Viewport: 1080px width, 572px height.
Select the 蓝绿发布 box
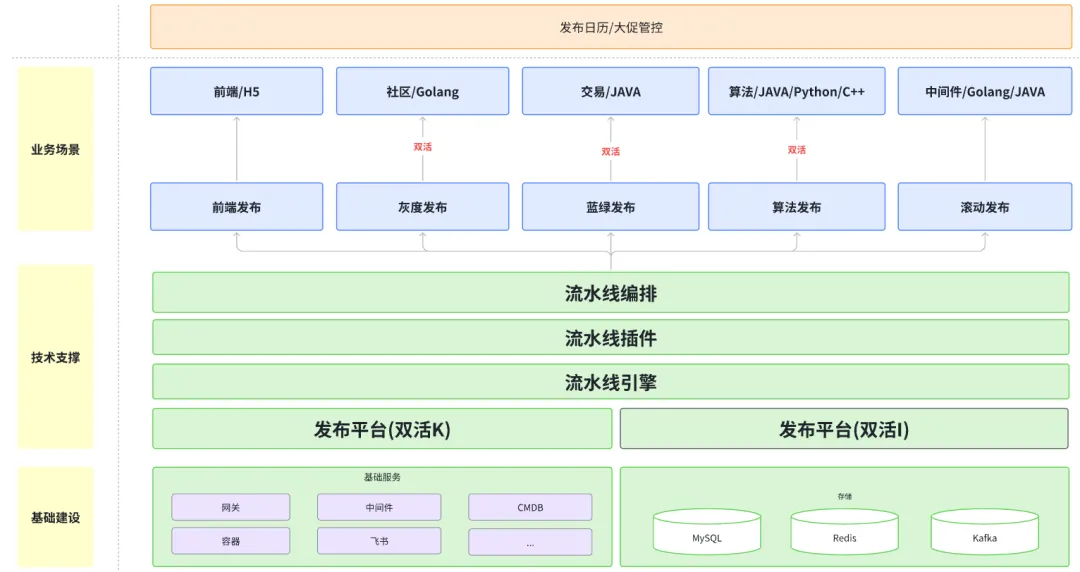(x=610, y=207)
